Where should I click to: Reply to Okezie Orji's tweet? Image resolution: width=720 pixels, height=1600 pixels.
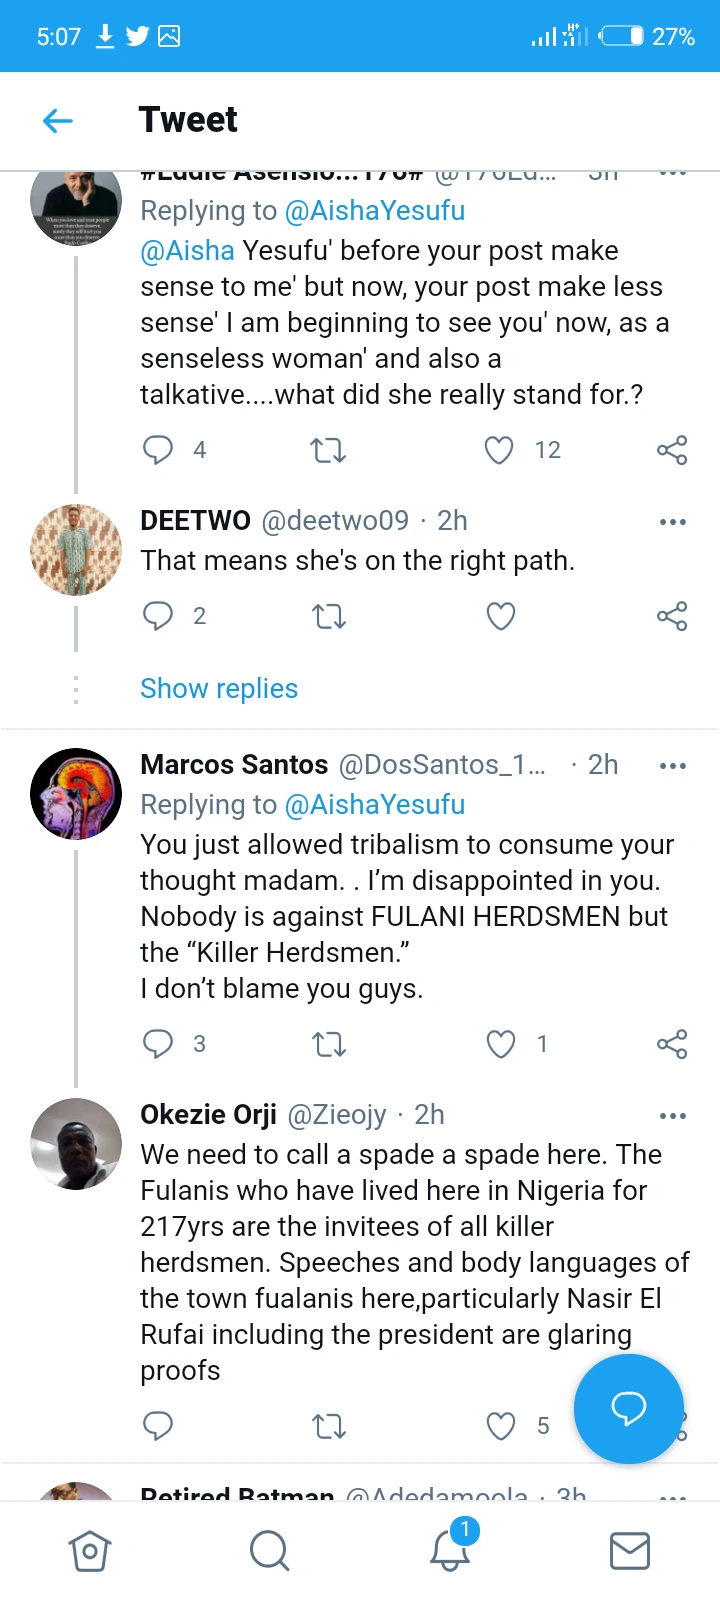click(158, 1426)
